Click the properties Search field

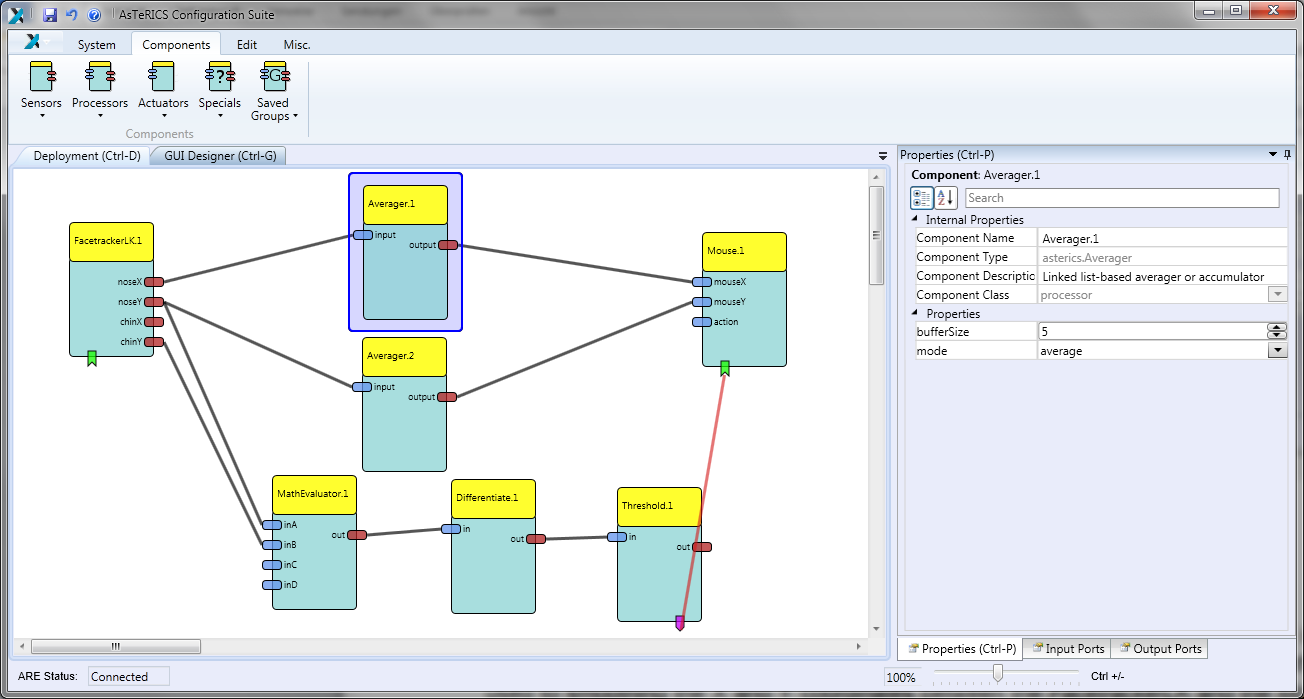[1121, 198]
